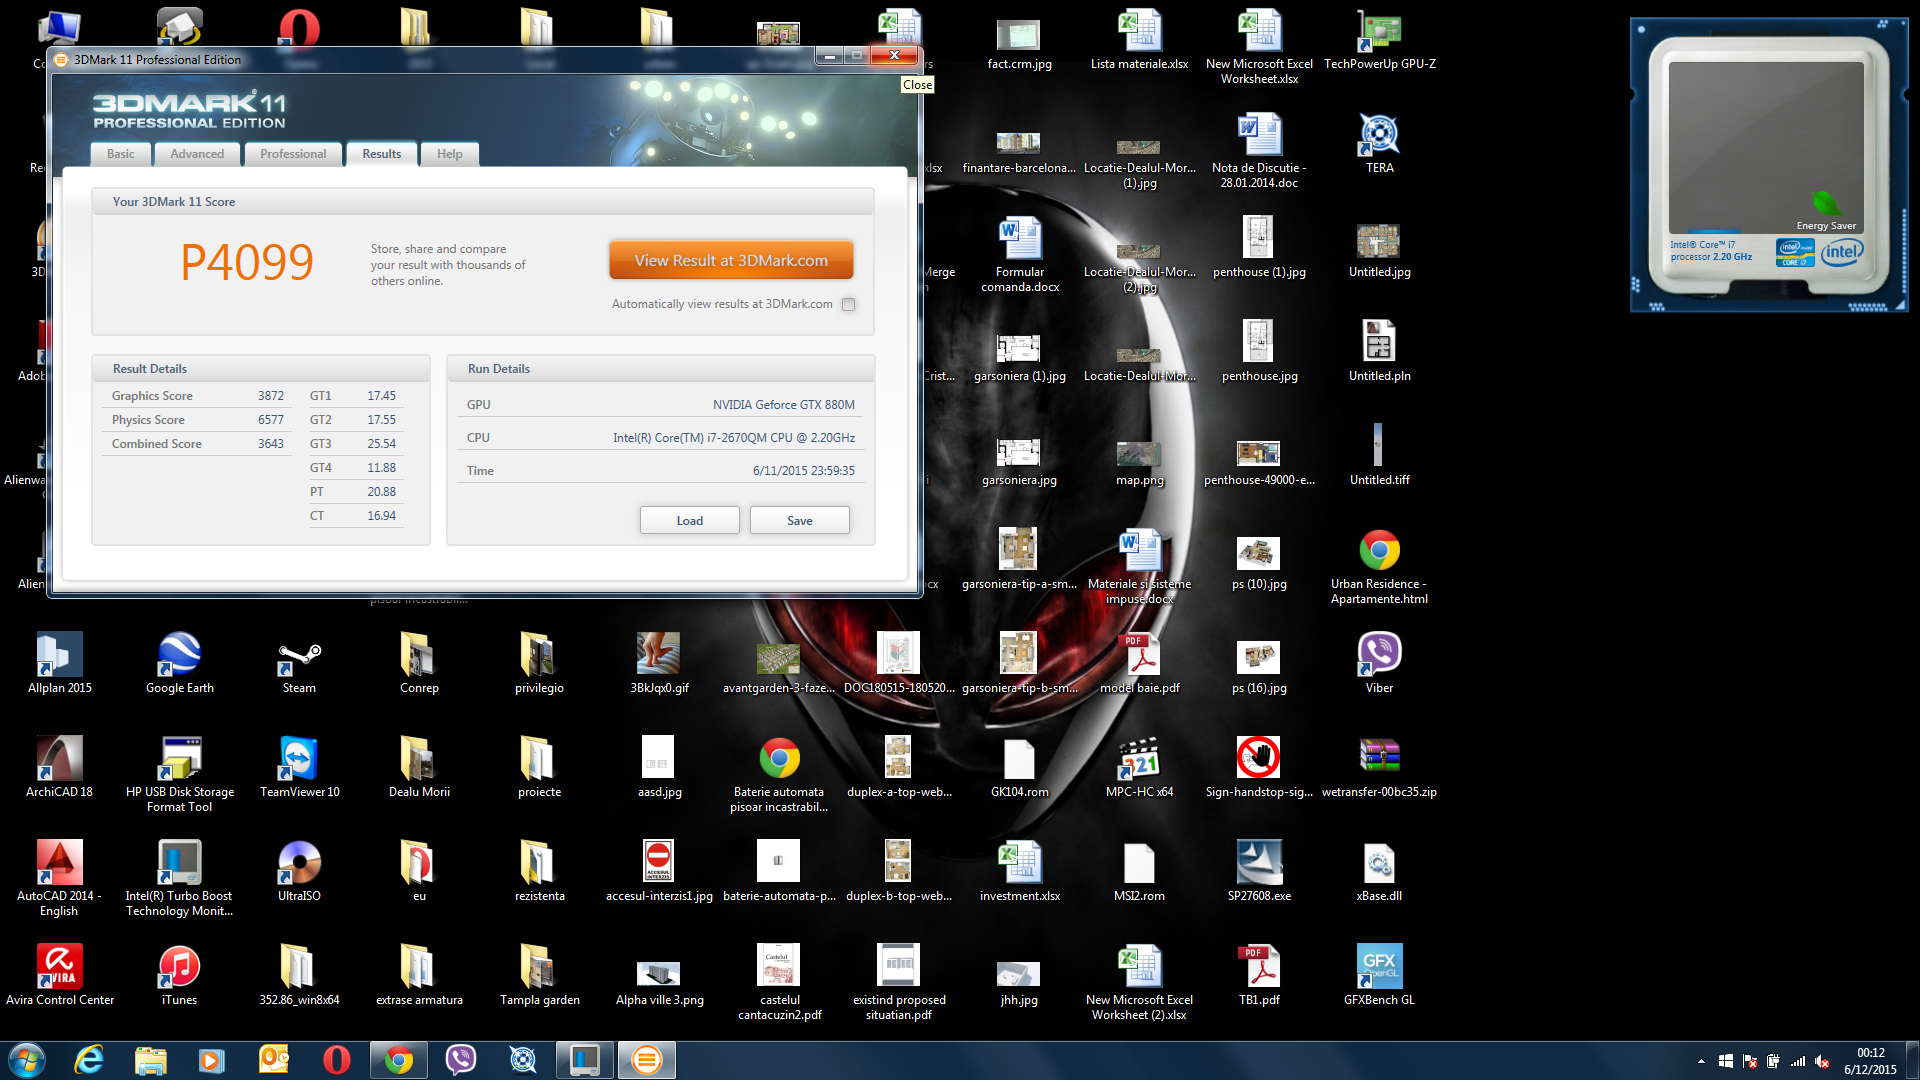Select the Professional tab

[293, 154]
